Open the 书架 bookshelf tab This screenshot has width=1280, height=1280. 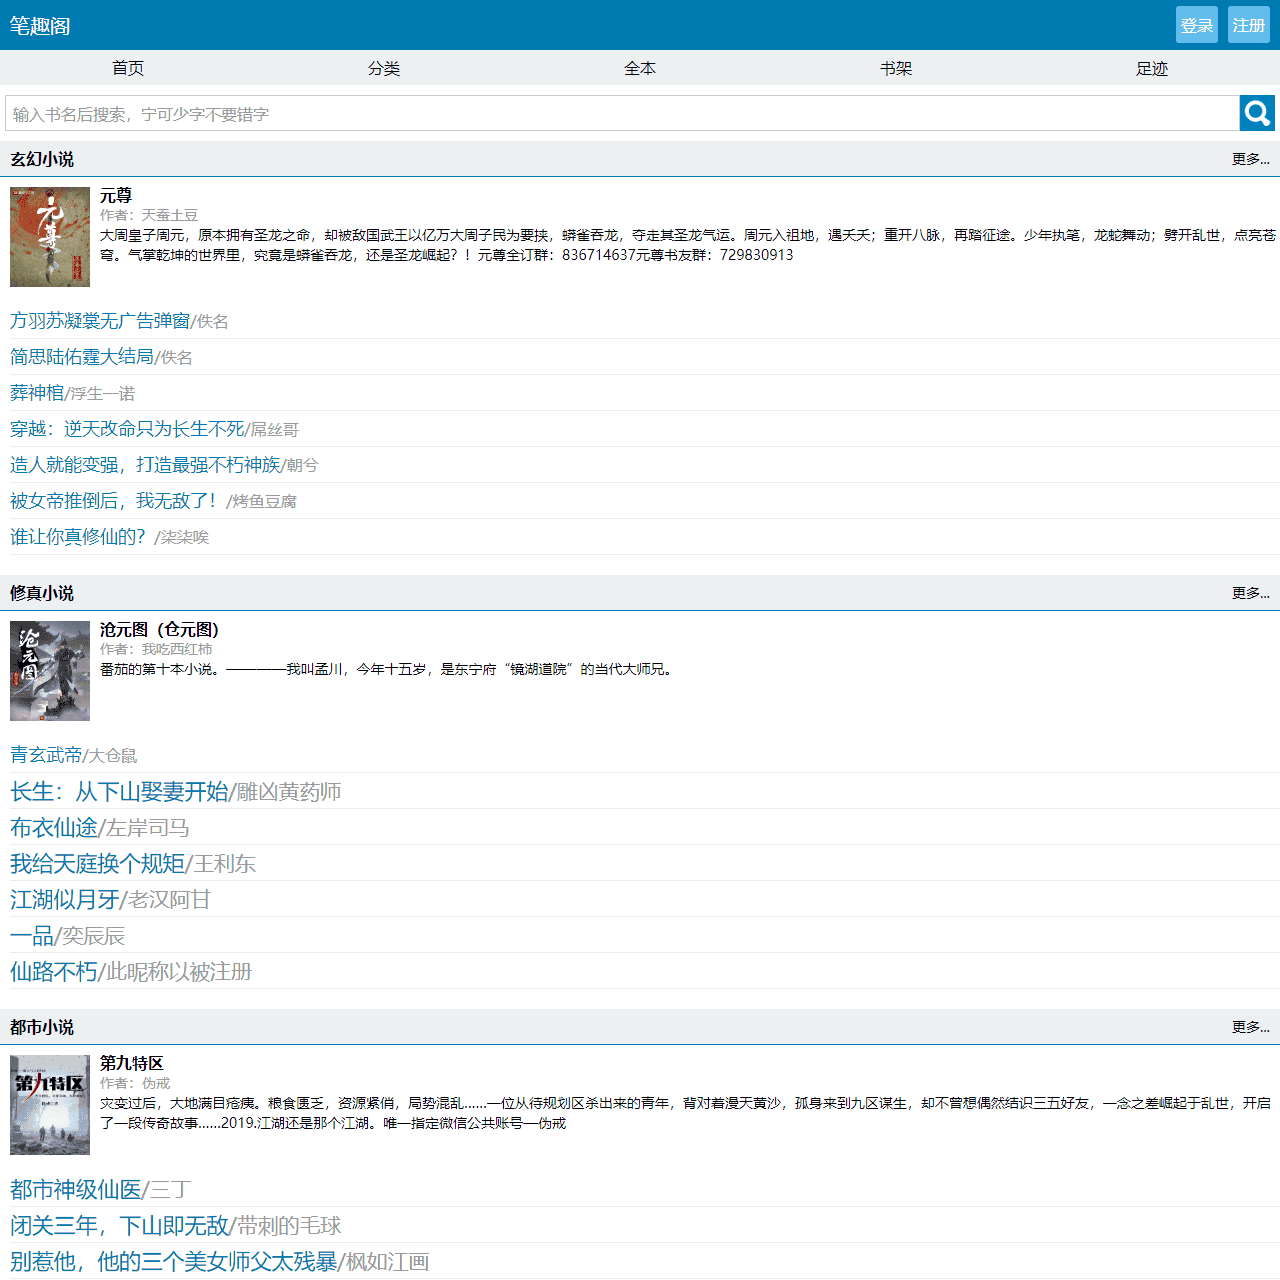point(896,68)
